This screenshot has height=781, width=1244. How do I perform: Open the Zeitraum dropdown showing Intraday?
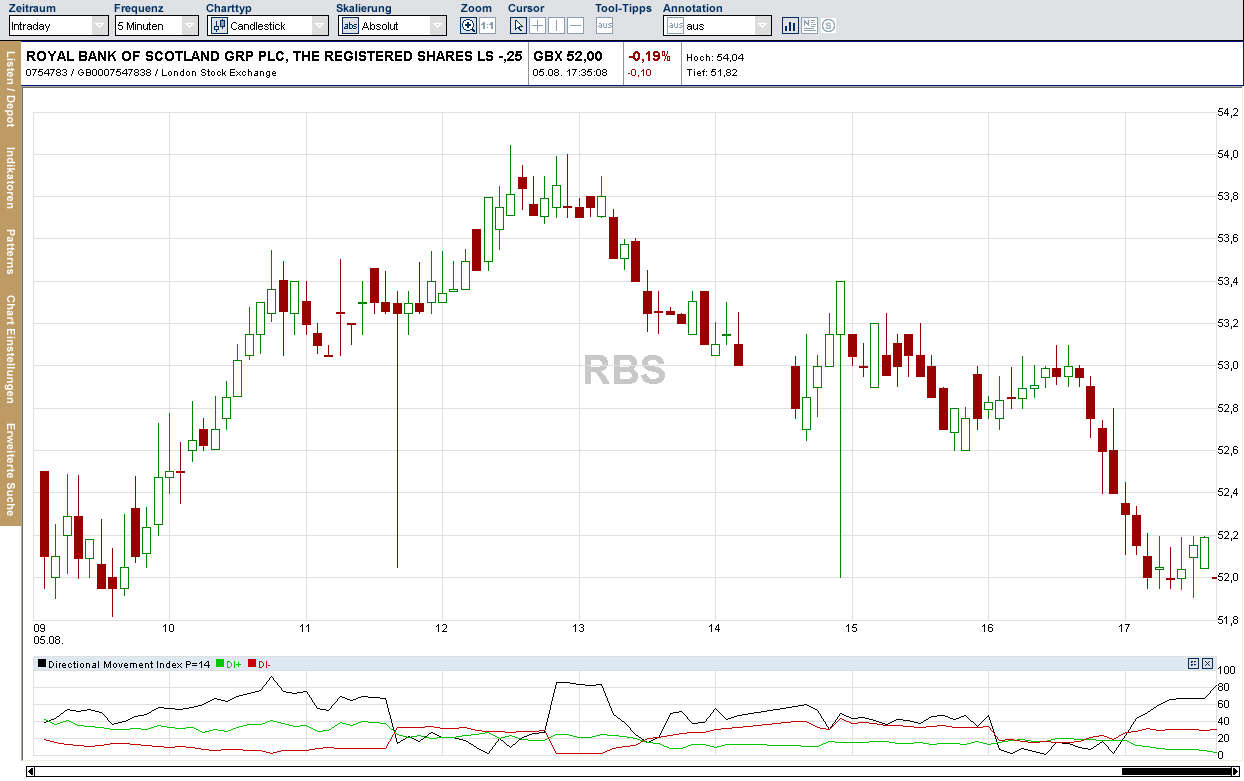[x=100, y=26]
